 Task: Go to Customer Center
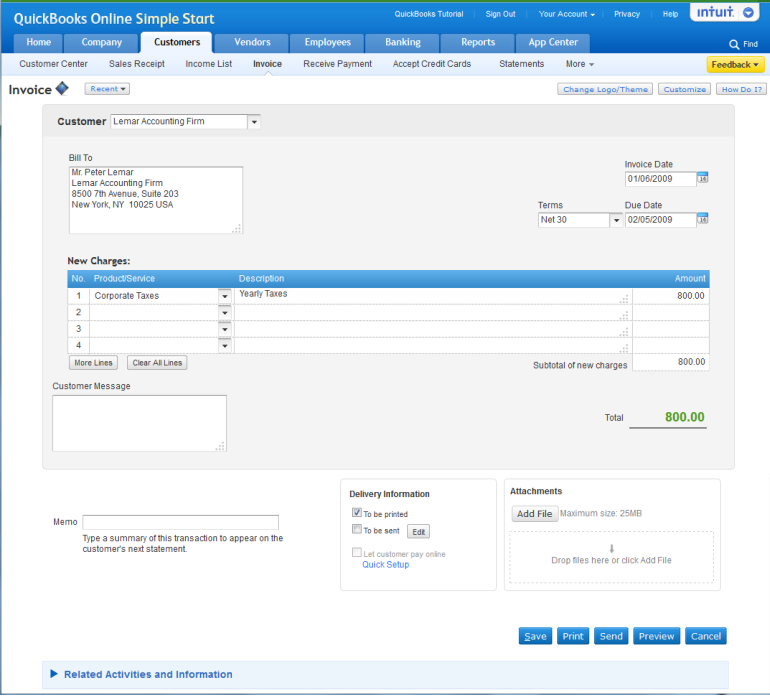point(54,64)
